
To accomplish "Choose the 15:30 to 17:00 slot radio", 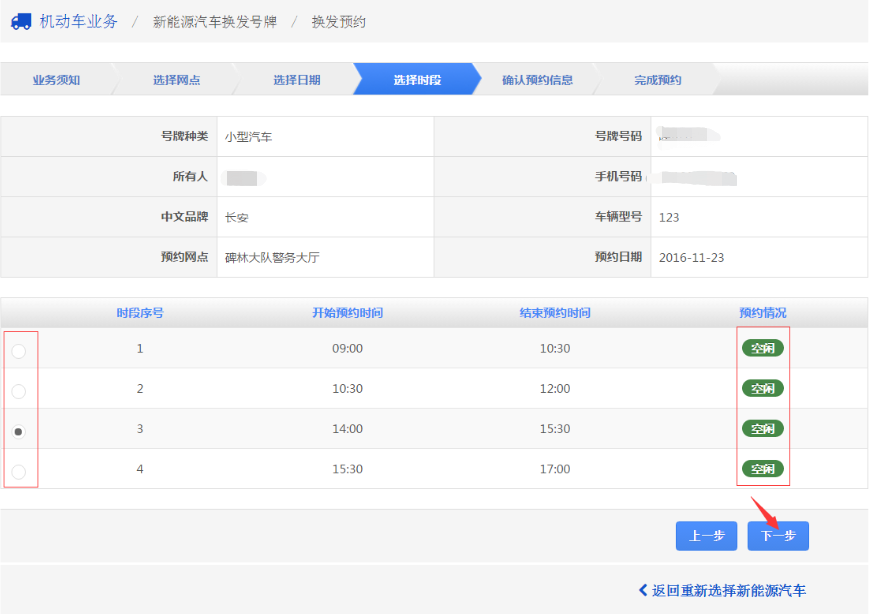I will click(x=18, y=471).
